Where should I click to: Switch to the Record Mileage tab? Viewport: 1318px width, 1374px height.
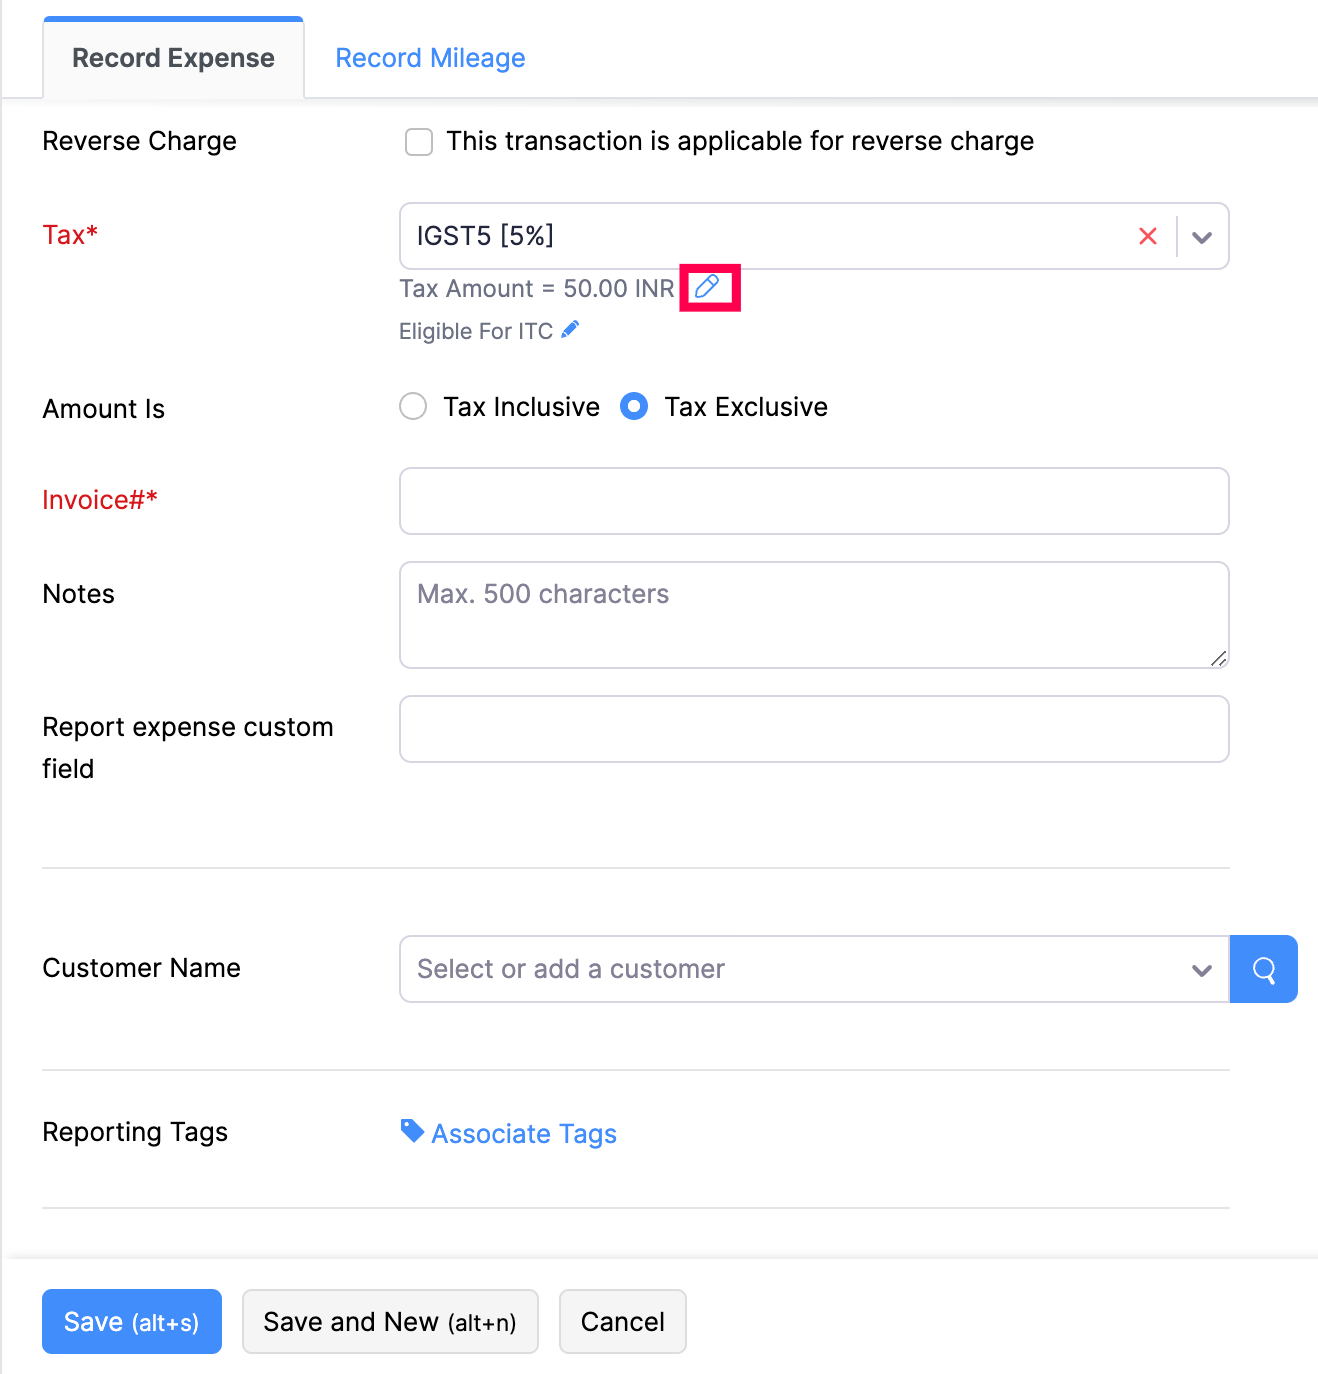(x=430, y=57)
